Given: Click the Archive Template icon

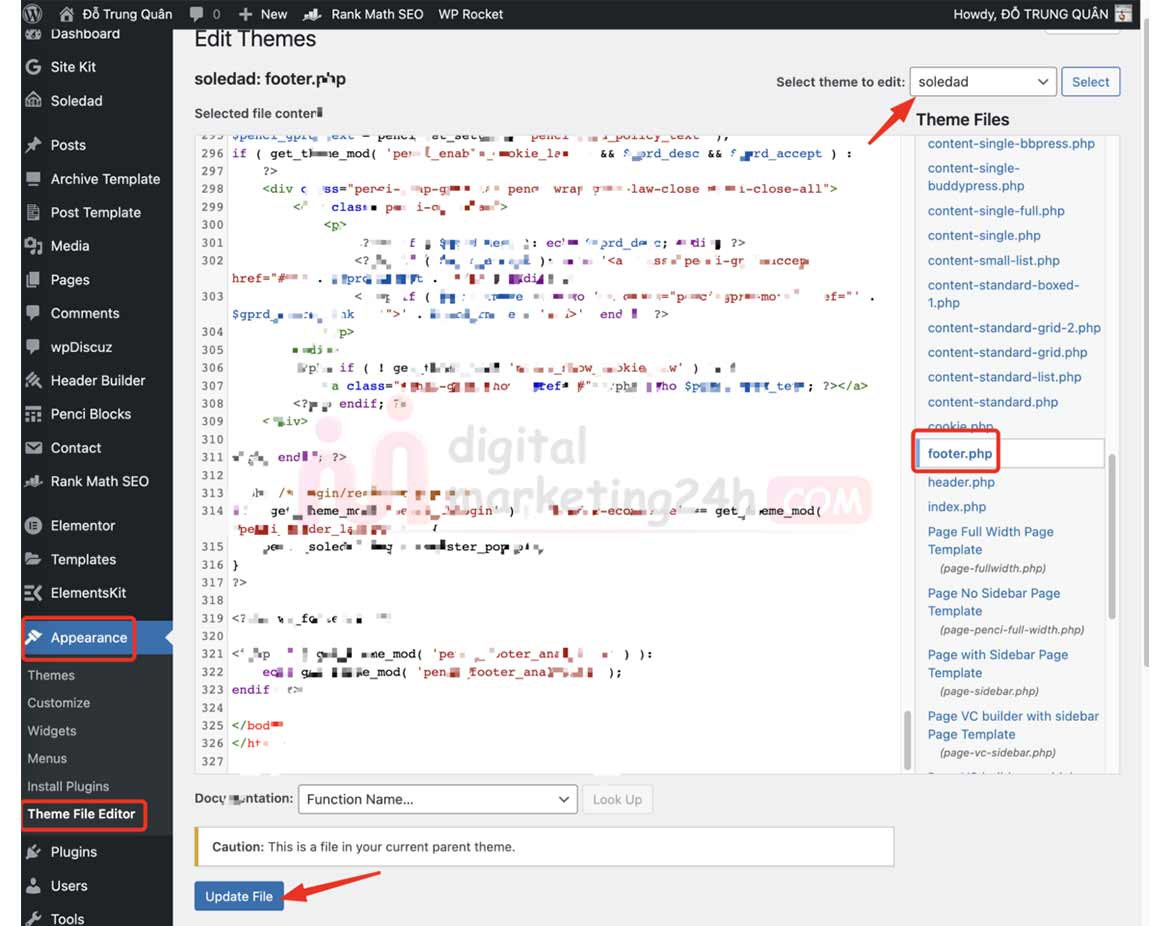Looking at the screenshot, I should 33,178.
